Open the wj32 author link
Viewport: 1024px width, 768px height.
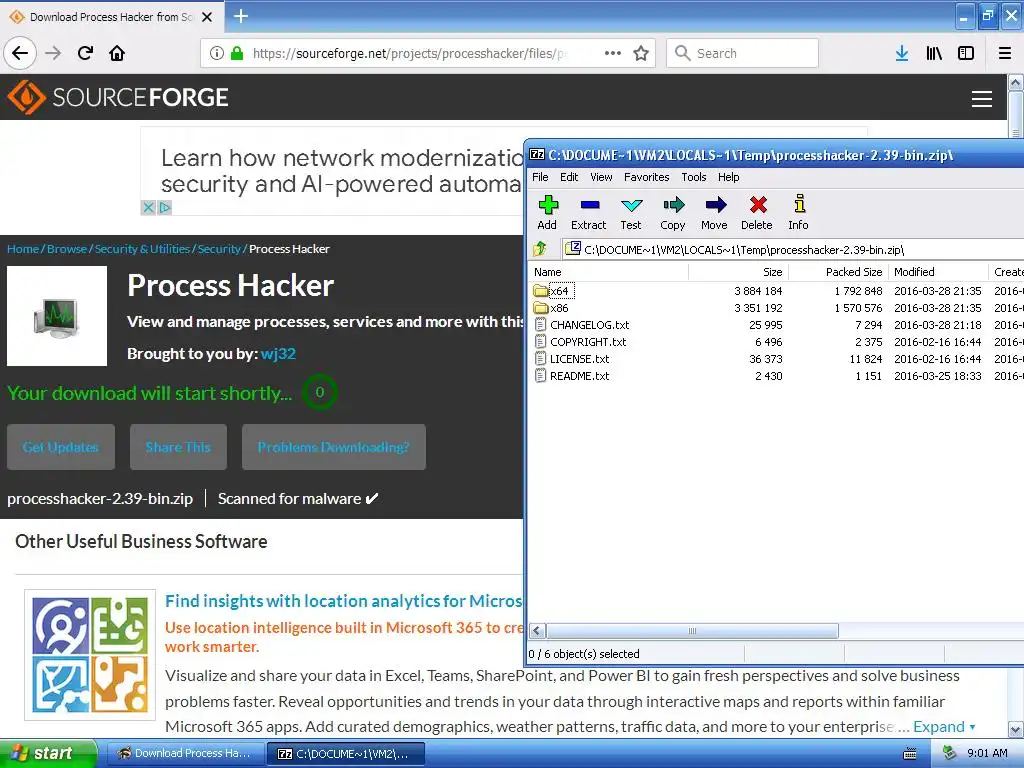point(278,353)
